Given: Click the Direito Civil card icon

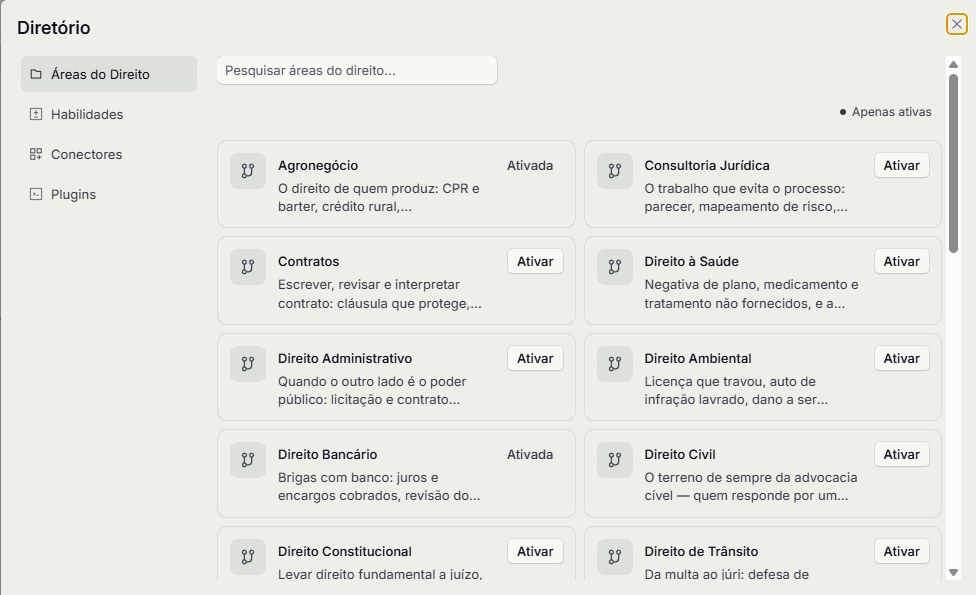Looking at the screenshot, I should coord(614,460).
